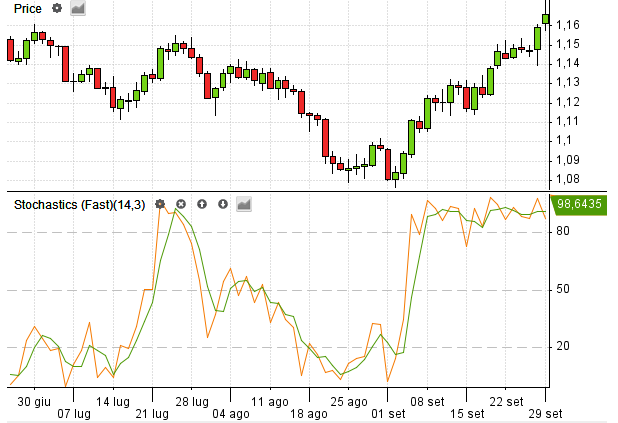The height and width of the screenshot is (423, 618).
Task: Open Price chart settings gear
Action: click(x=57, y=8)
